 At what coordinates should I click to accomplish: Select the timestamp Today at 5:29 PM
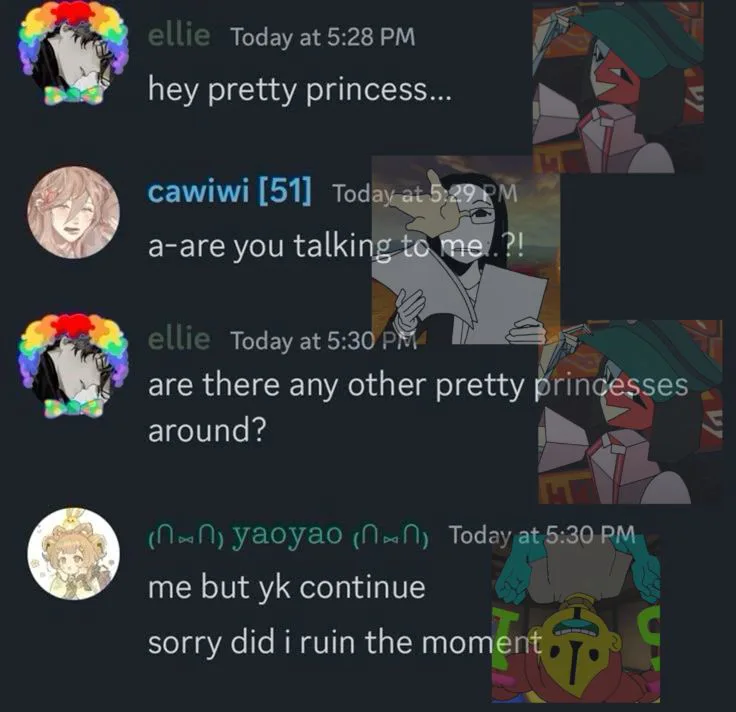425,193
